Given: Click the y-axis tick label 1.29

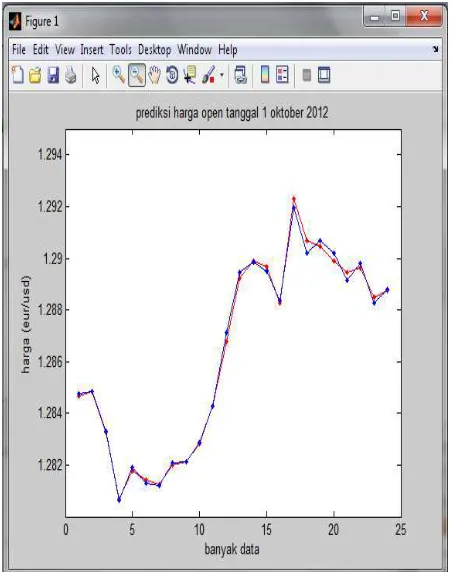Looking at the screenshot, I should point(53,259).
